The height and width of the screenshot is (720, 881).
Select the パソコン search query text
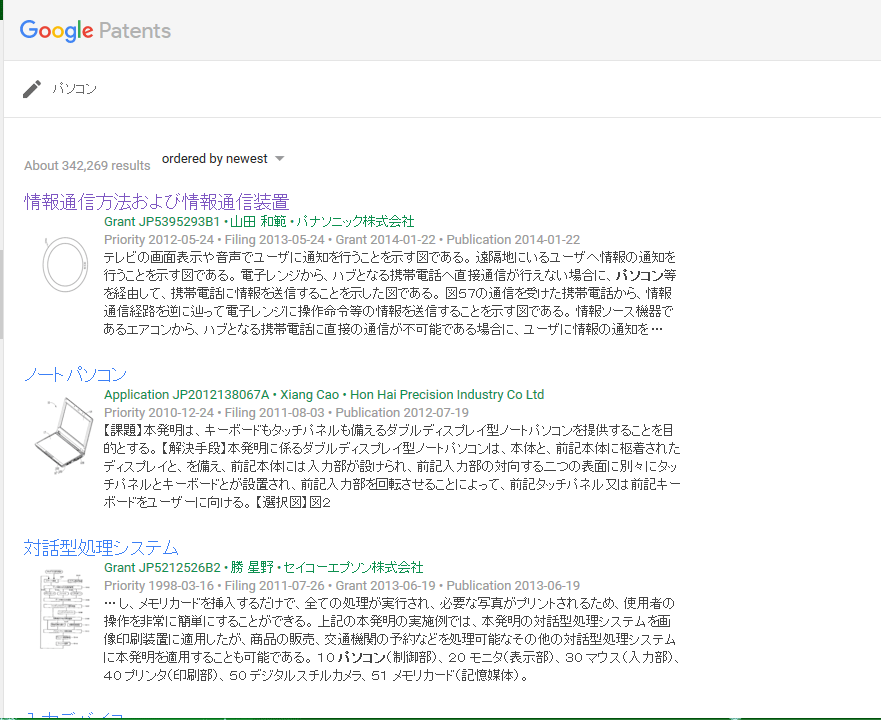[75, 89]
